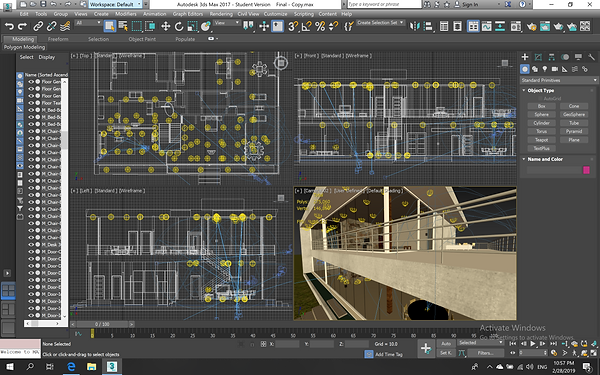The image size is (600, 375).
Task: Click the keyword search field
Action: (x=384, y=4)
